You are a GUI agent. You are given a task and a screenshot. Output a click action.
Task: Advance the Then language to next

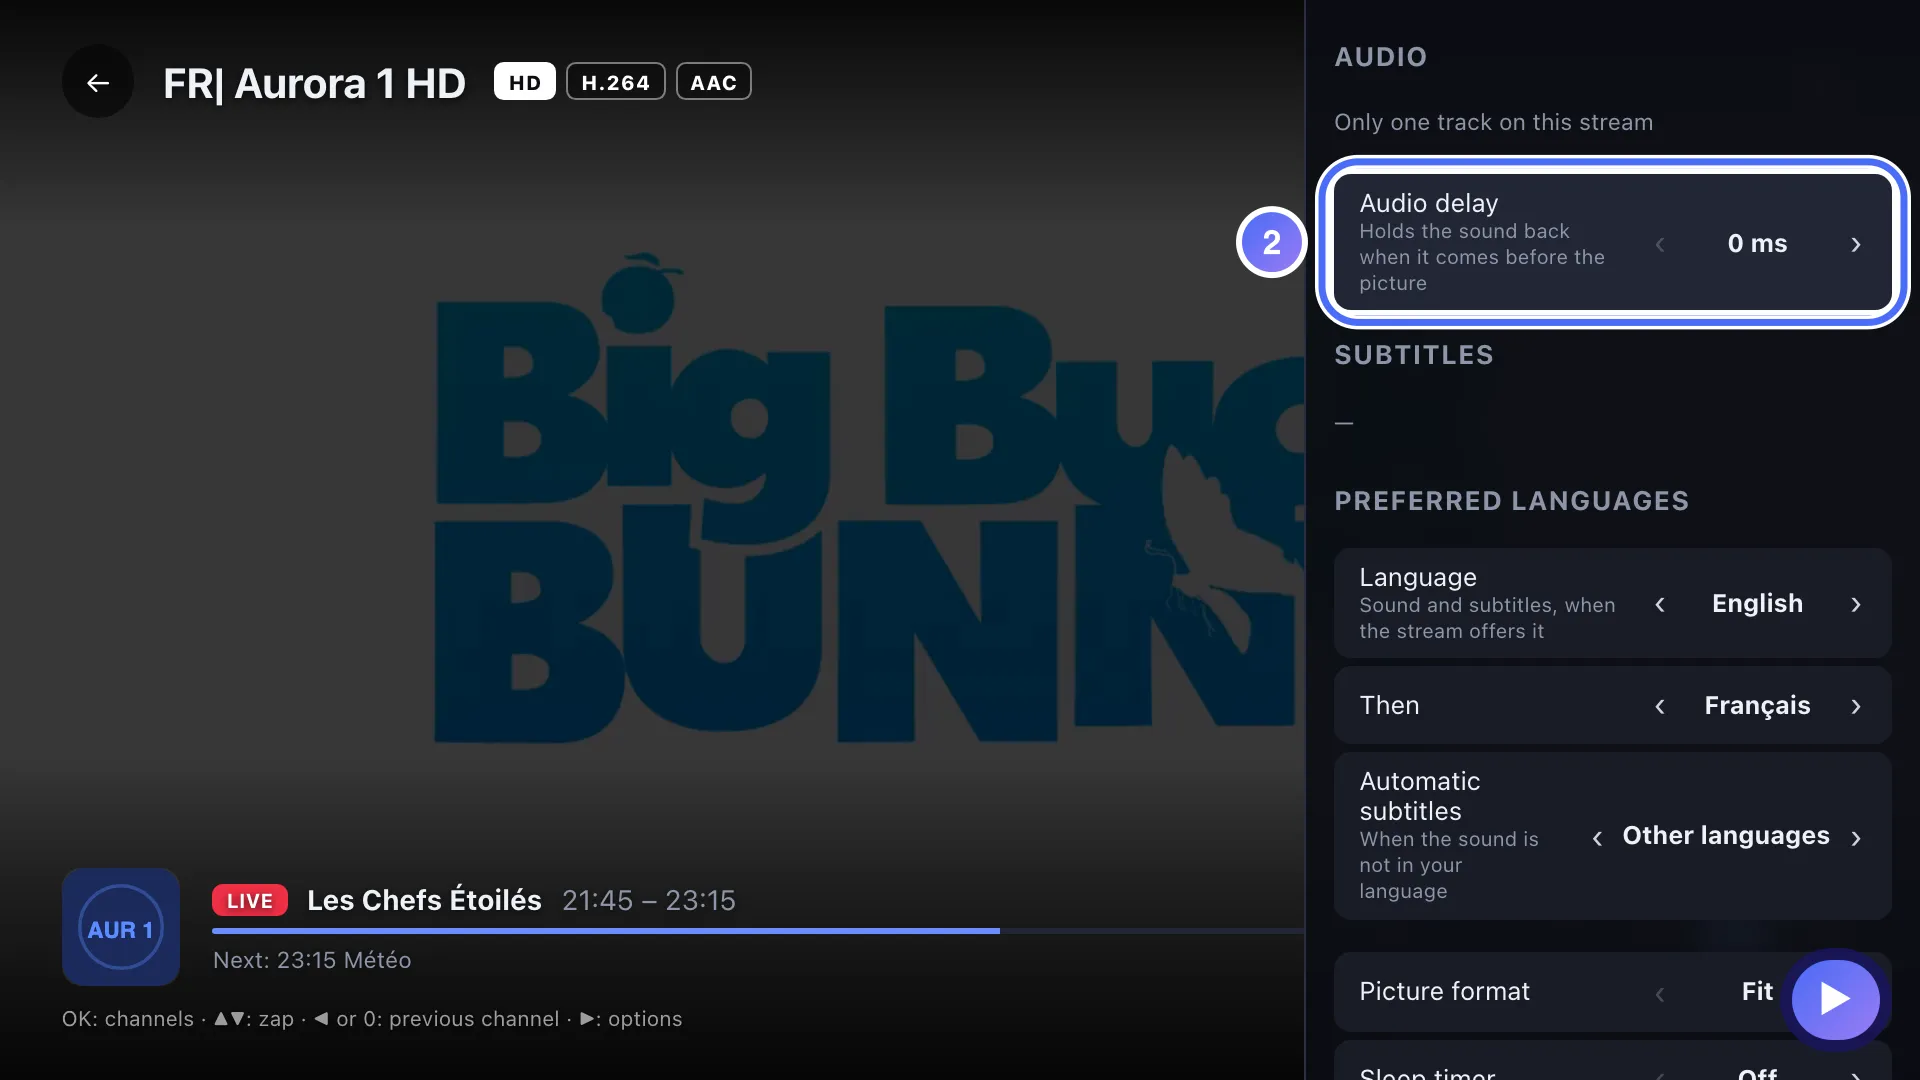click(1856, 706)
